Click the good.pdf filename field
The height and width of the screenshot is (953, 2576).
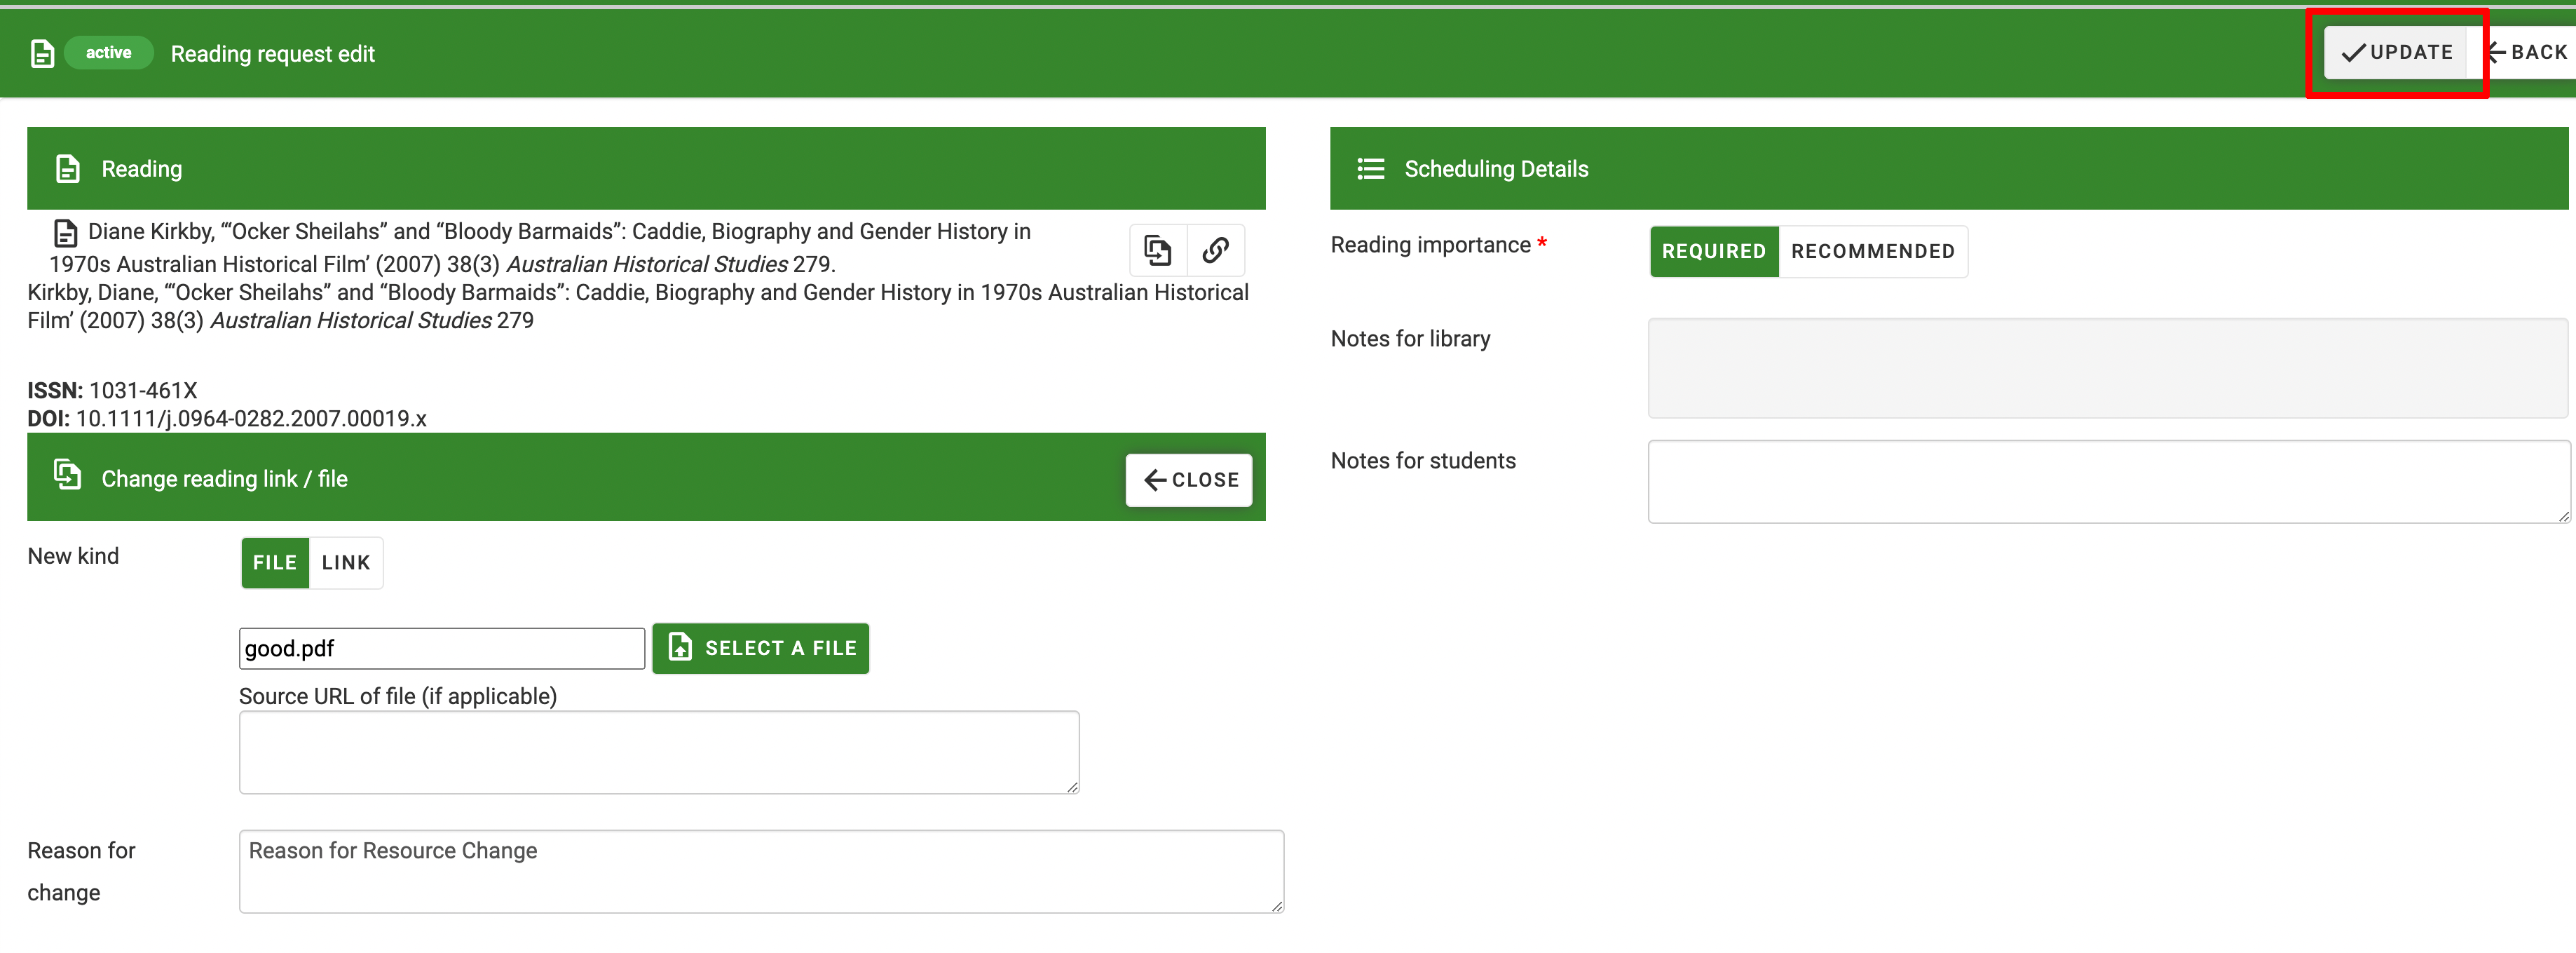(441, 649)
